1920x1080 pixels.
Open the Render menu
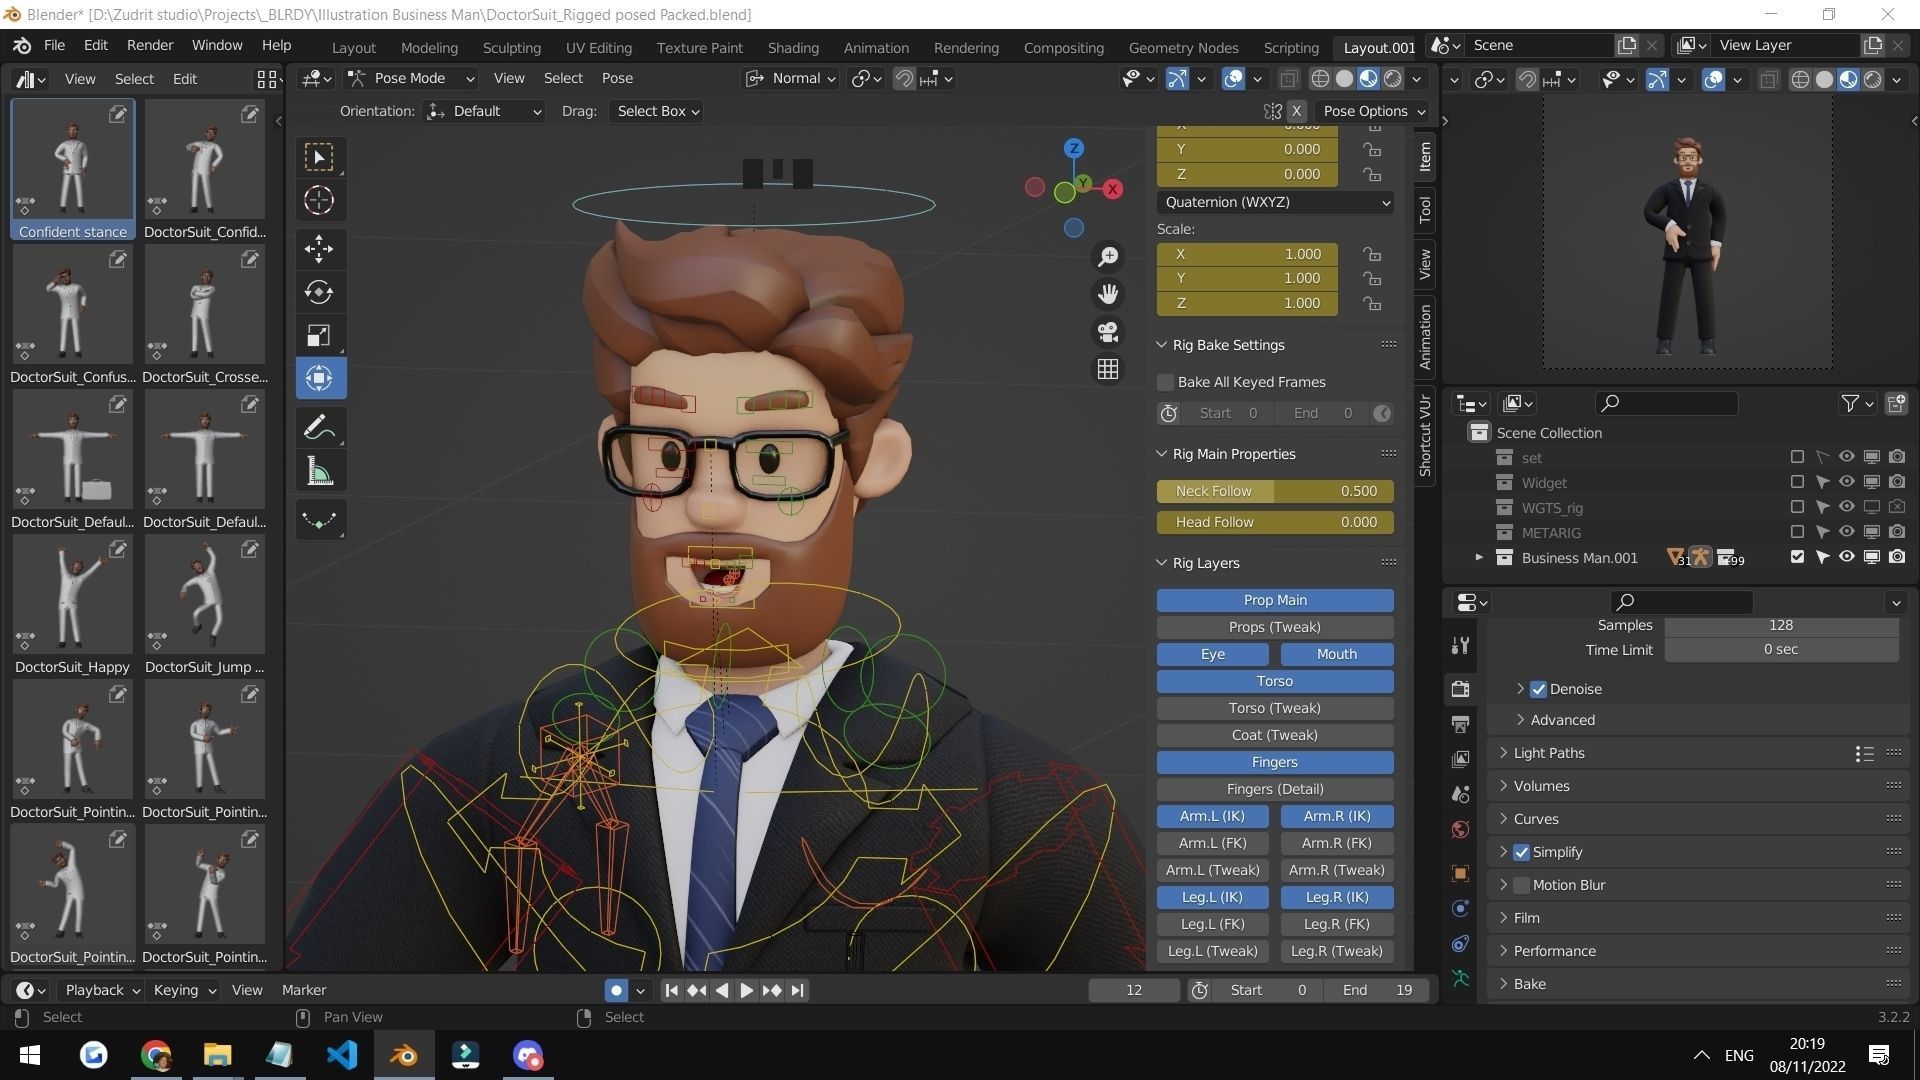[150, 45]
